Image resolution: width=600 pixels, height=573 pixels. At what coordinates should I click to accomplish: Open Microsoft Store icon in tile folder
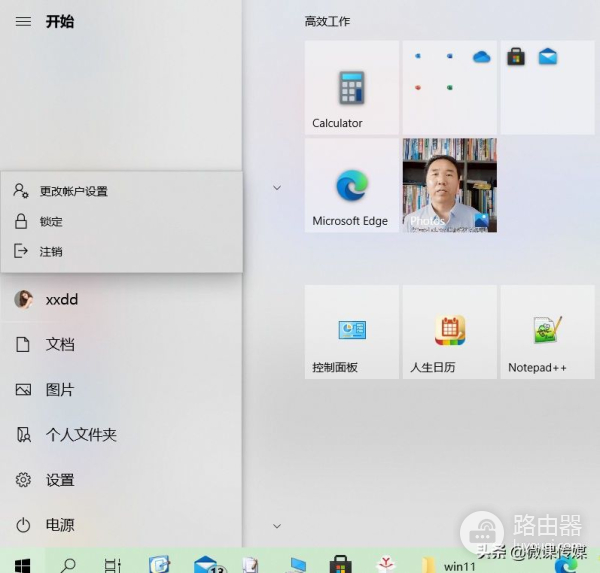tap(516, 57)
